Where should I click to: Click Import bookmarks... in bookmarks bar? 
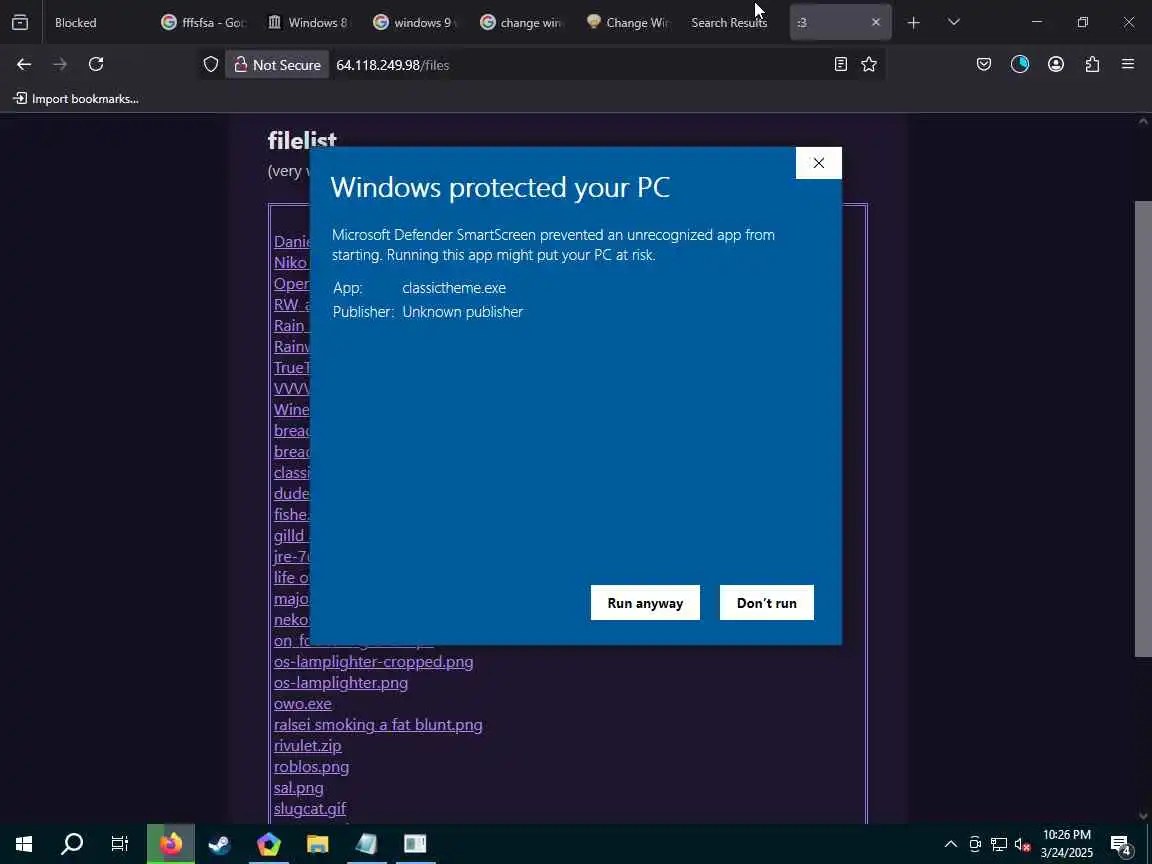(x=76, y=98)
